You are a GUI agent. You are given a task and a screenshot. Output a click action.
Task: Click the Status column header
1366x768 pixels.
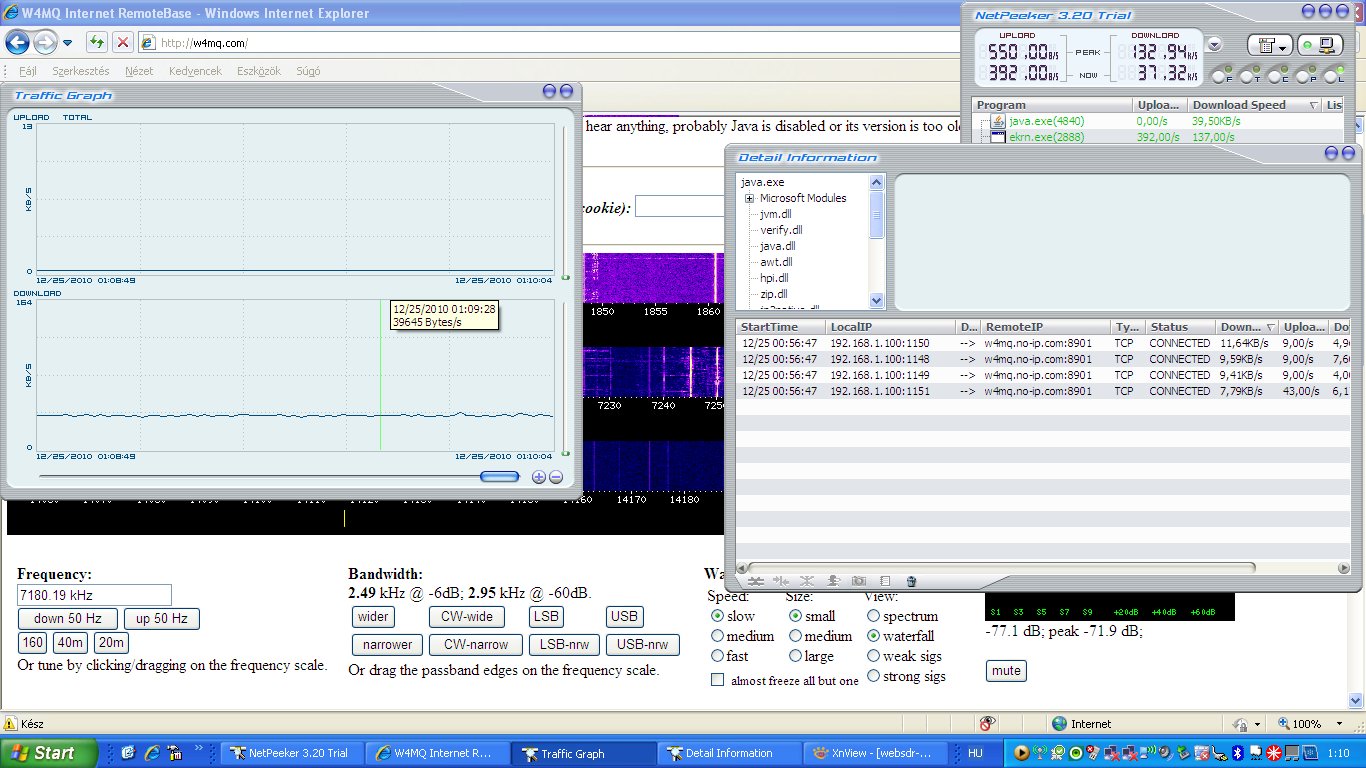tap(1180, 327)
